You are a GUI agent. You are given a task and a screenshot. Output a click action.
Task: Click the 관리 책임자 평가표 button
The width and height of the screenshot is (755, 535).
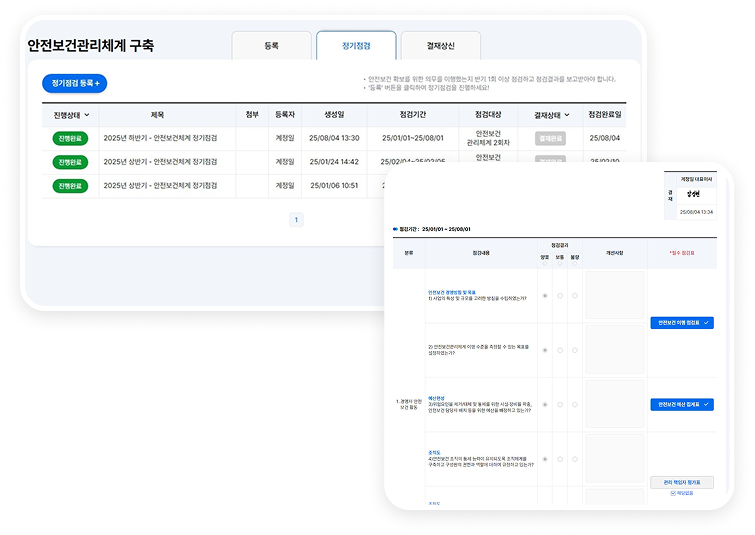pyautogui.click(x=684, y=482)
